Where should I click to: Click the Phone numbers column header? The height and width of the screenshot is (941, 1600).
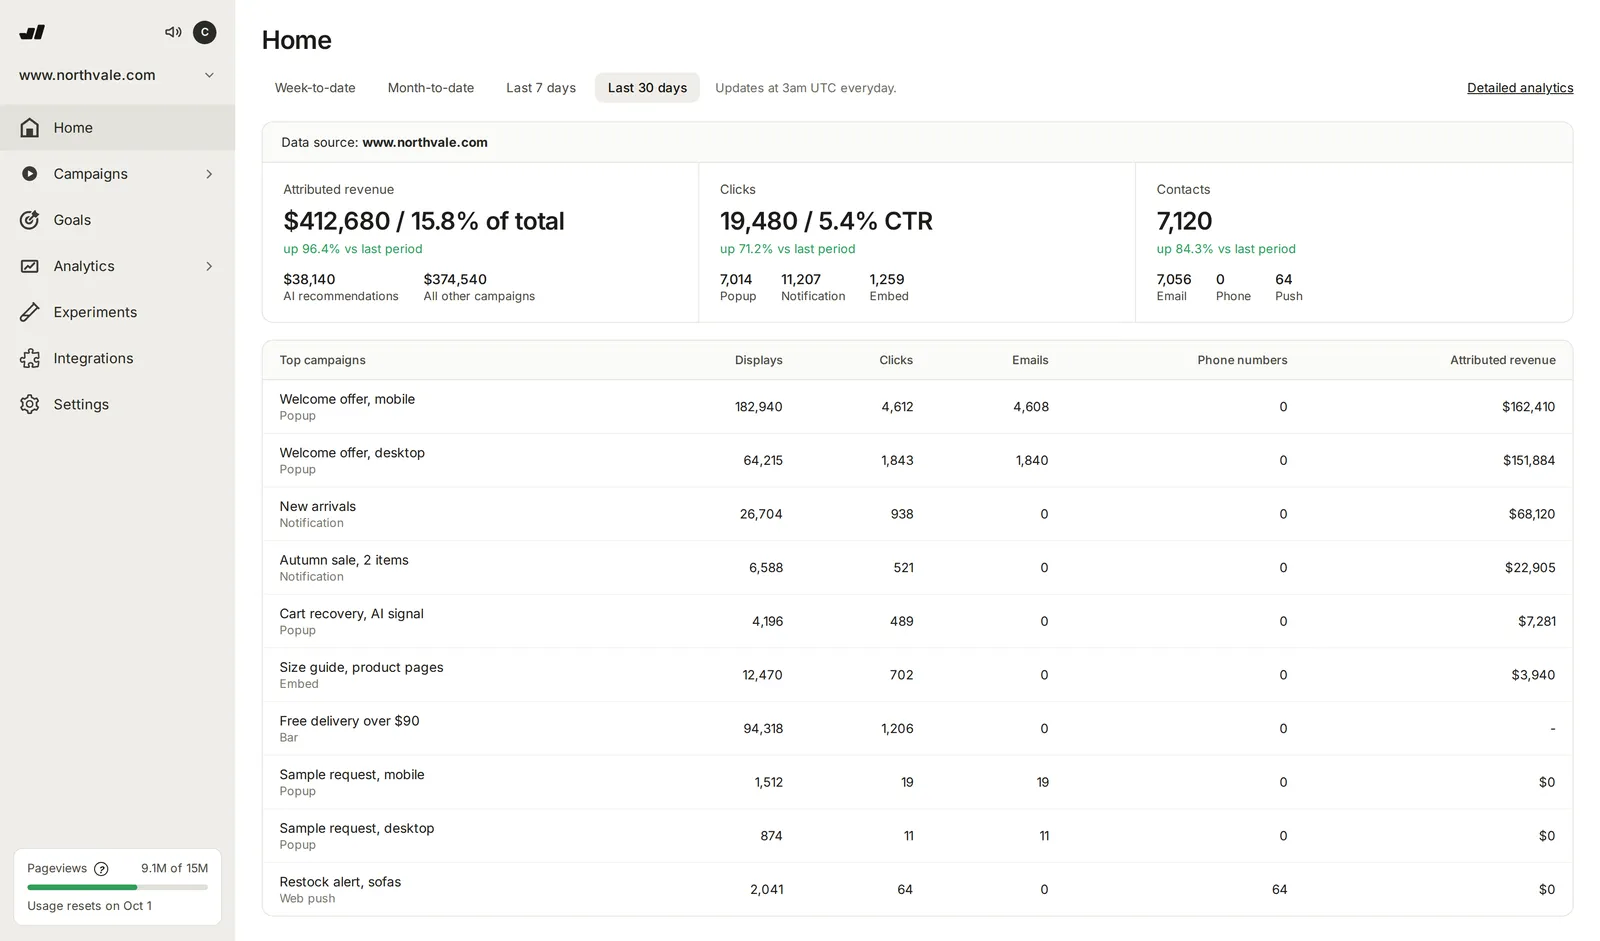point(1242,360)
